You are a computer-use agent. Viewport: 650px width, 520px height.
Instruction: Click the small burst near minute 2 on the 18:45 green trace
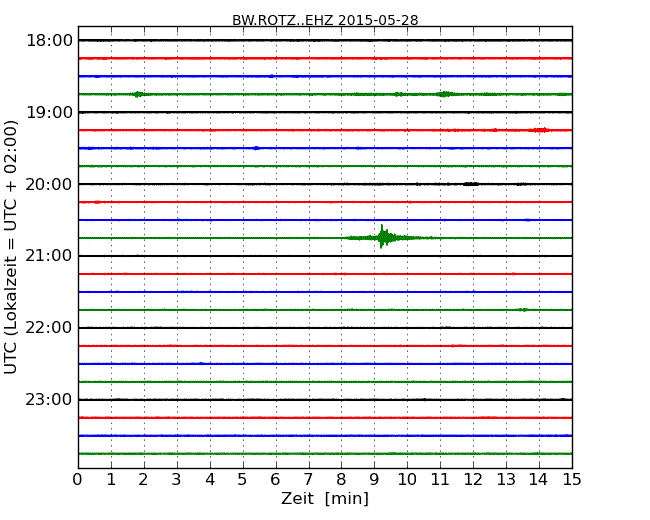[138, 94]
